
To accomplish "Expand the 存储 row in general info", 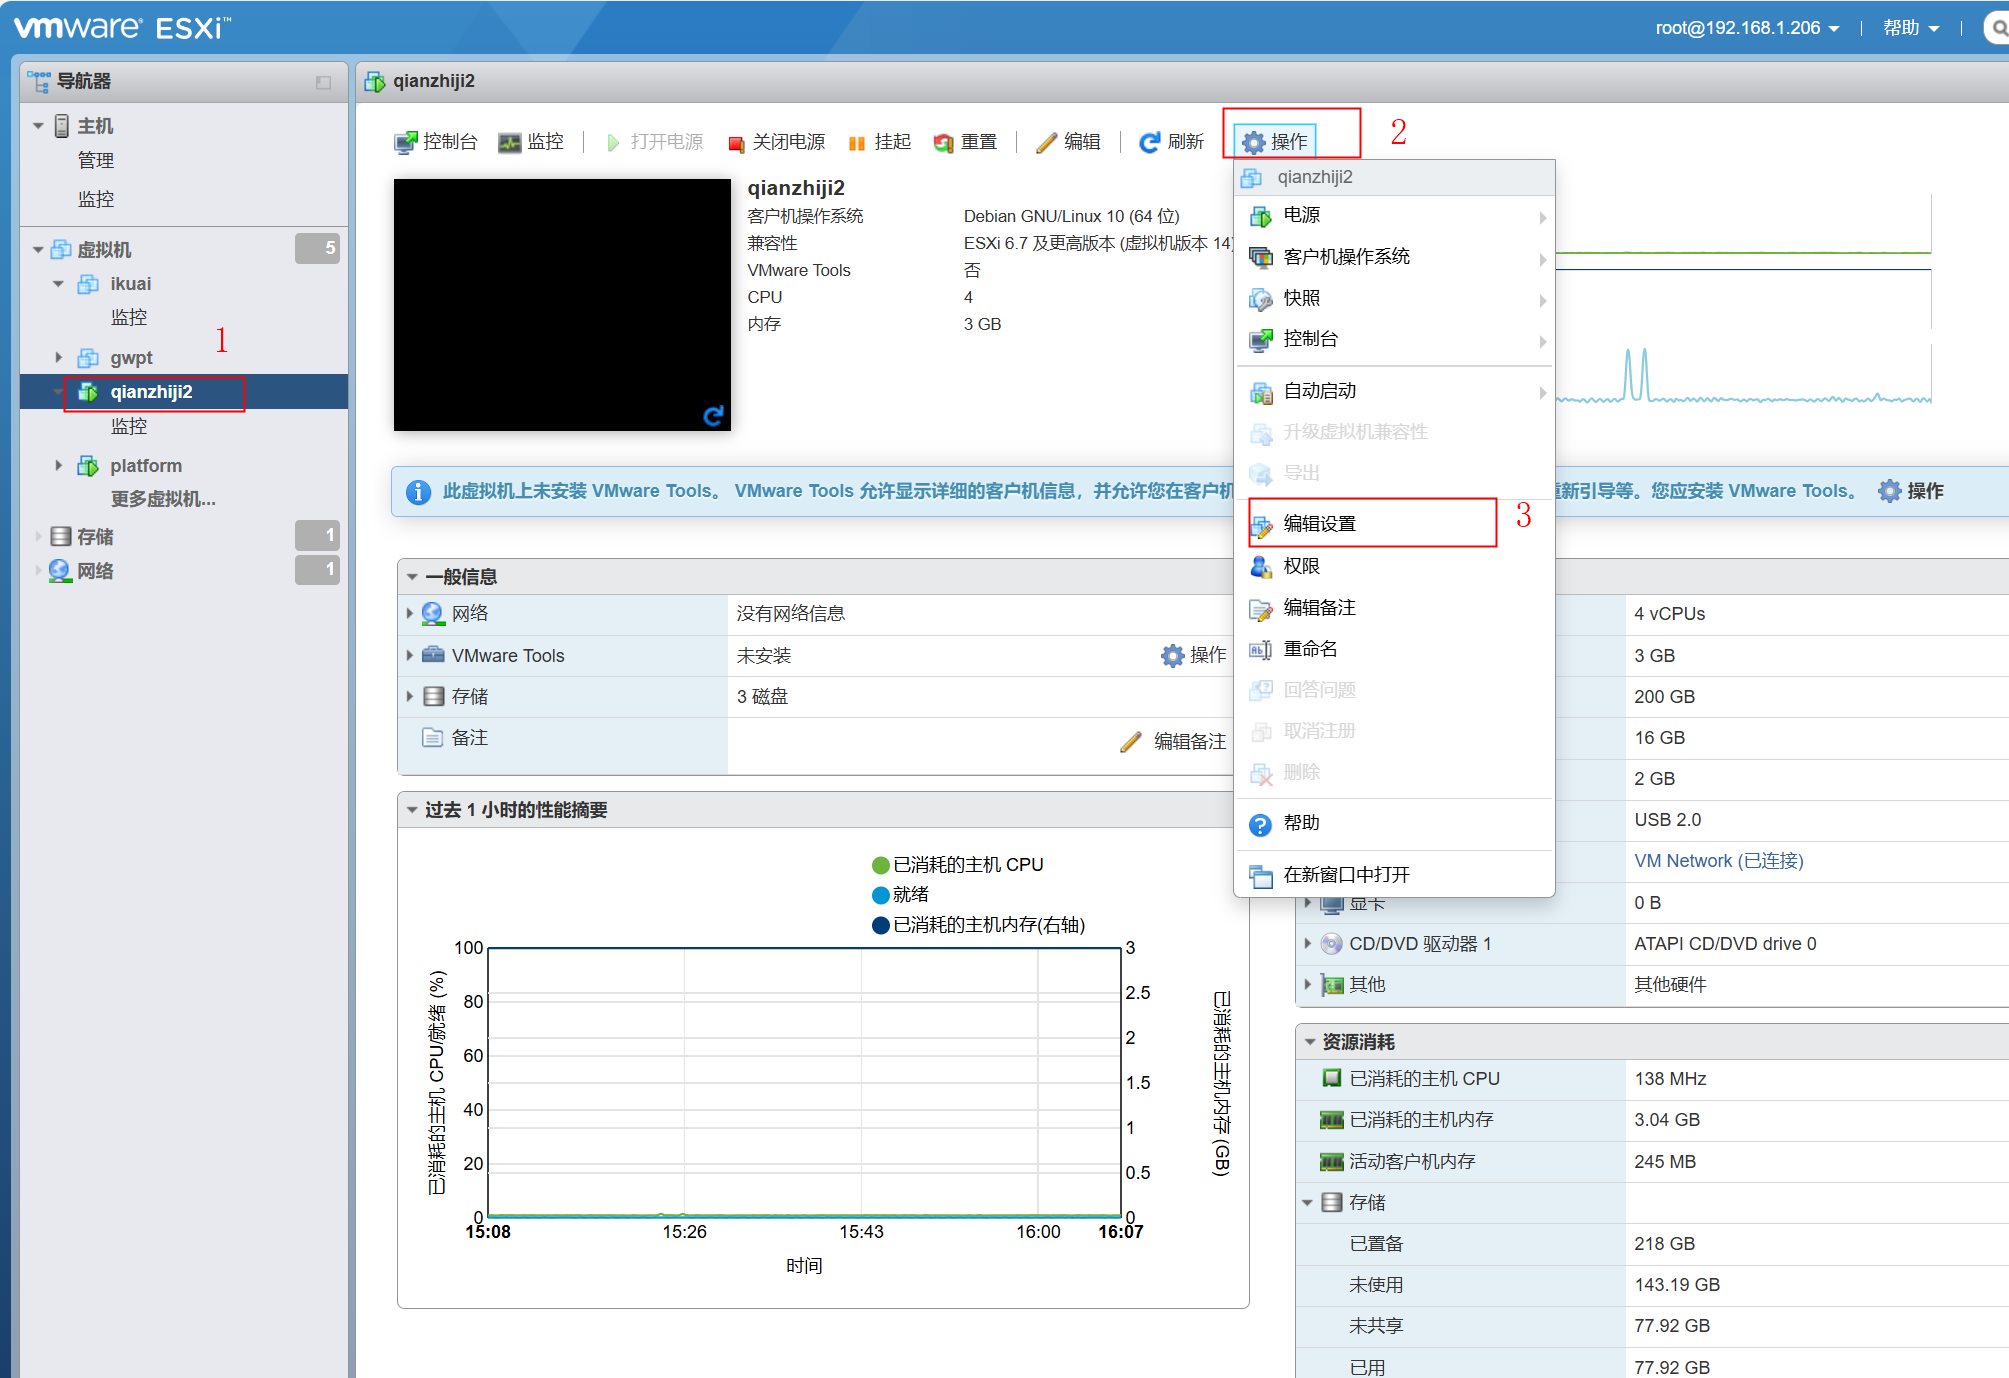I will point(409,696).
